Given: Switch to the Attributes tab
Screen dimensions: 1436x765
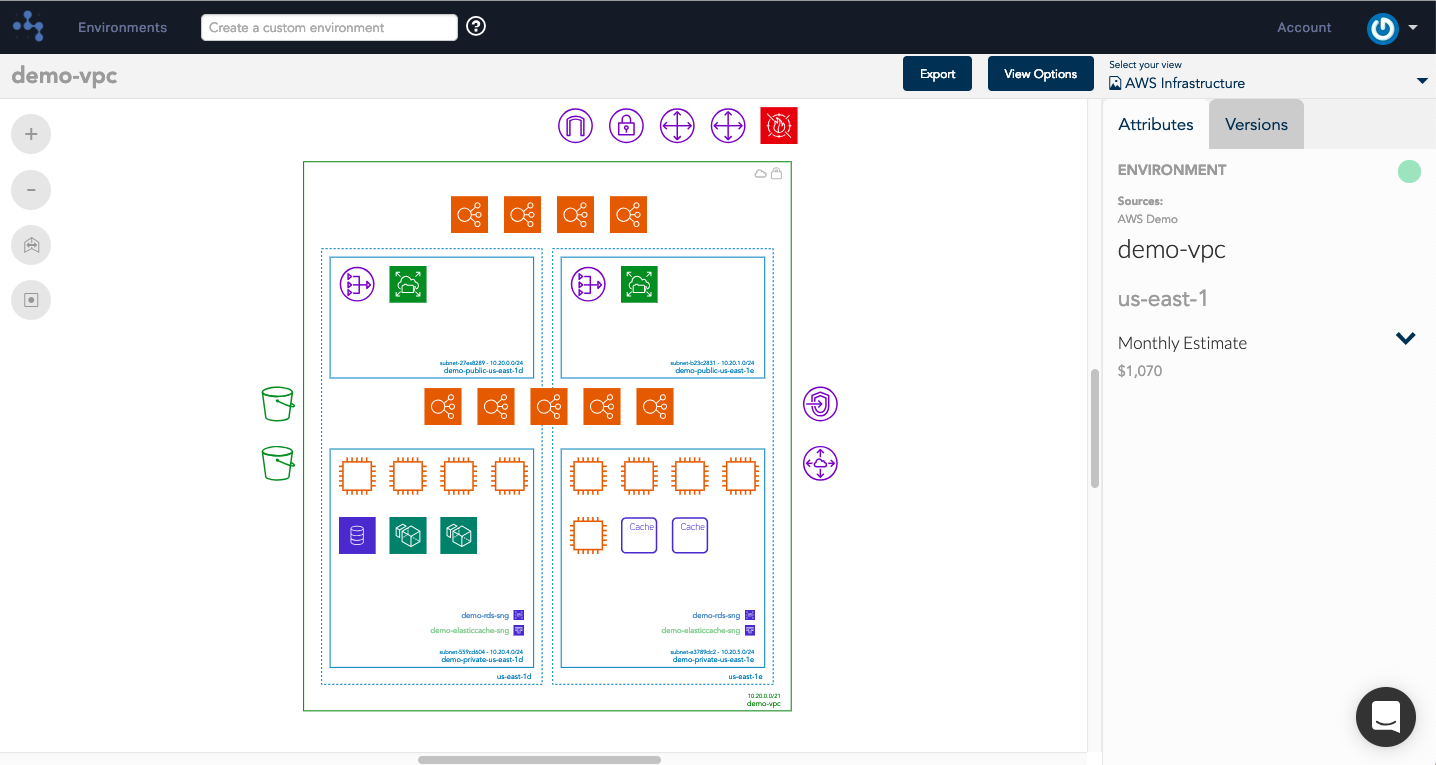Looking at the screenshot, I should pyautogui.click(x=1155, y=124).
